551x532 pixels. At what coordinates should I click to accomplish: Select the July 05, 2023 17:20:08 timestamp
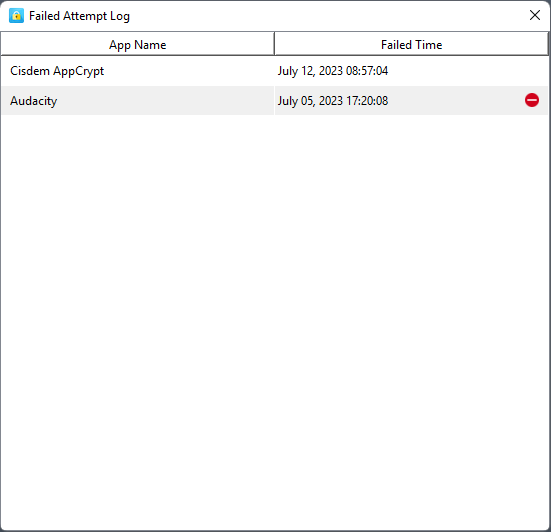(333, 101)
